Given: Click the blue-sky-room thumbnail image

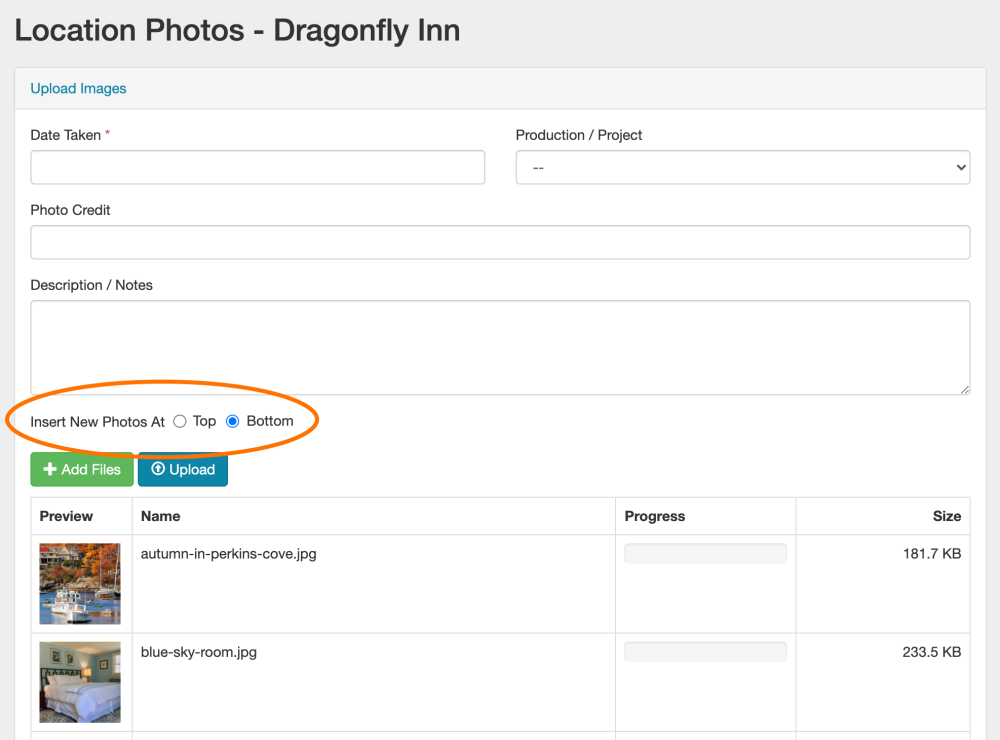Looking at the screenshot, I should tap(80, 682).
